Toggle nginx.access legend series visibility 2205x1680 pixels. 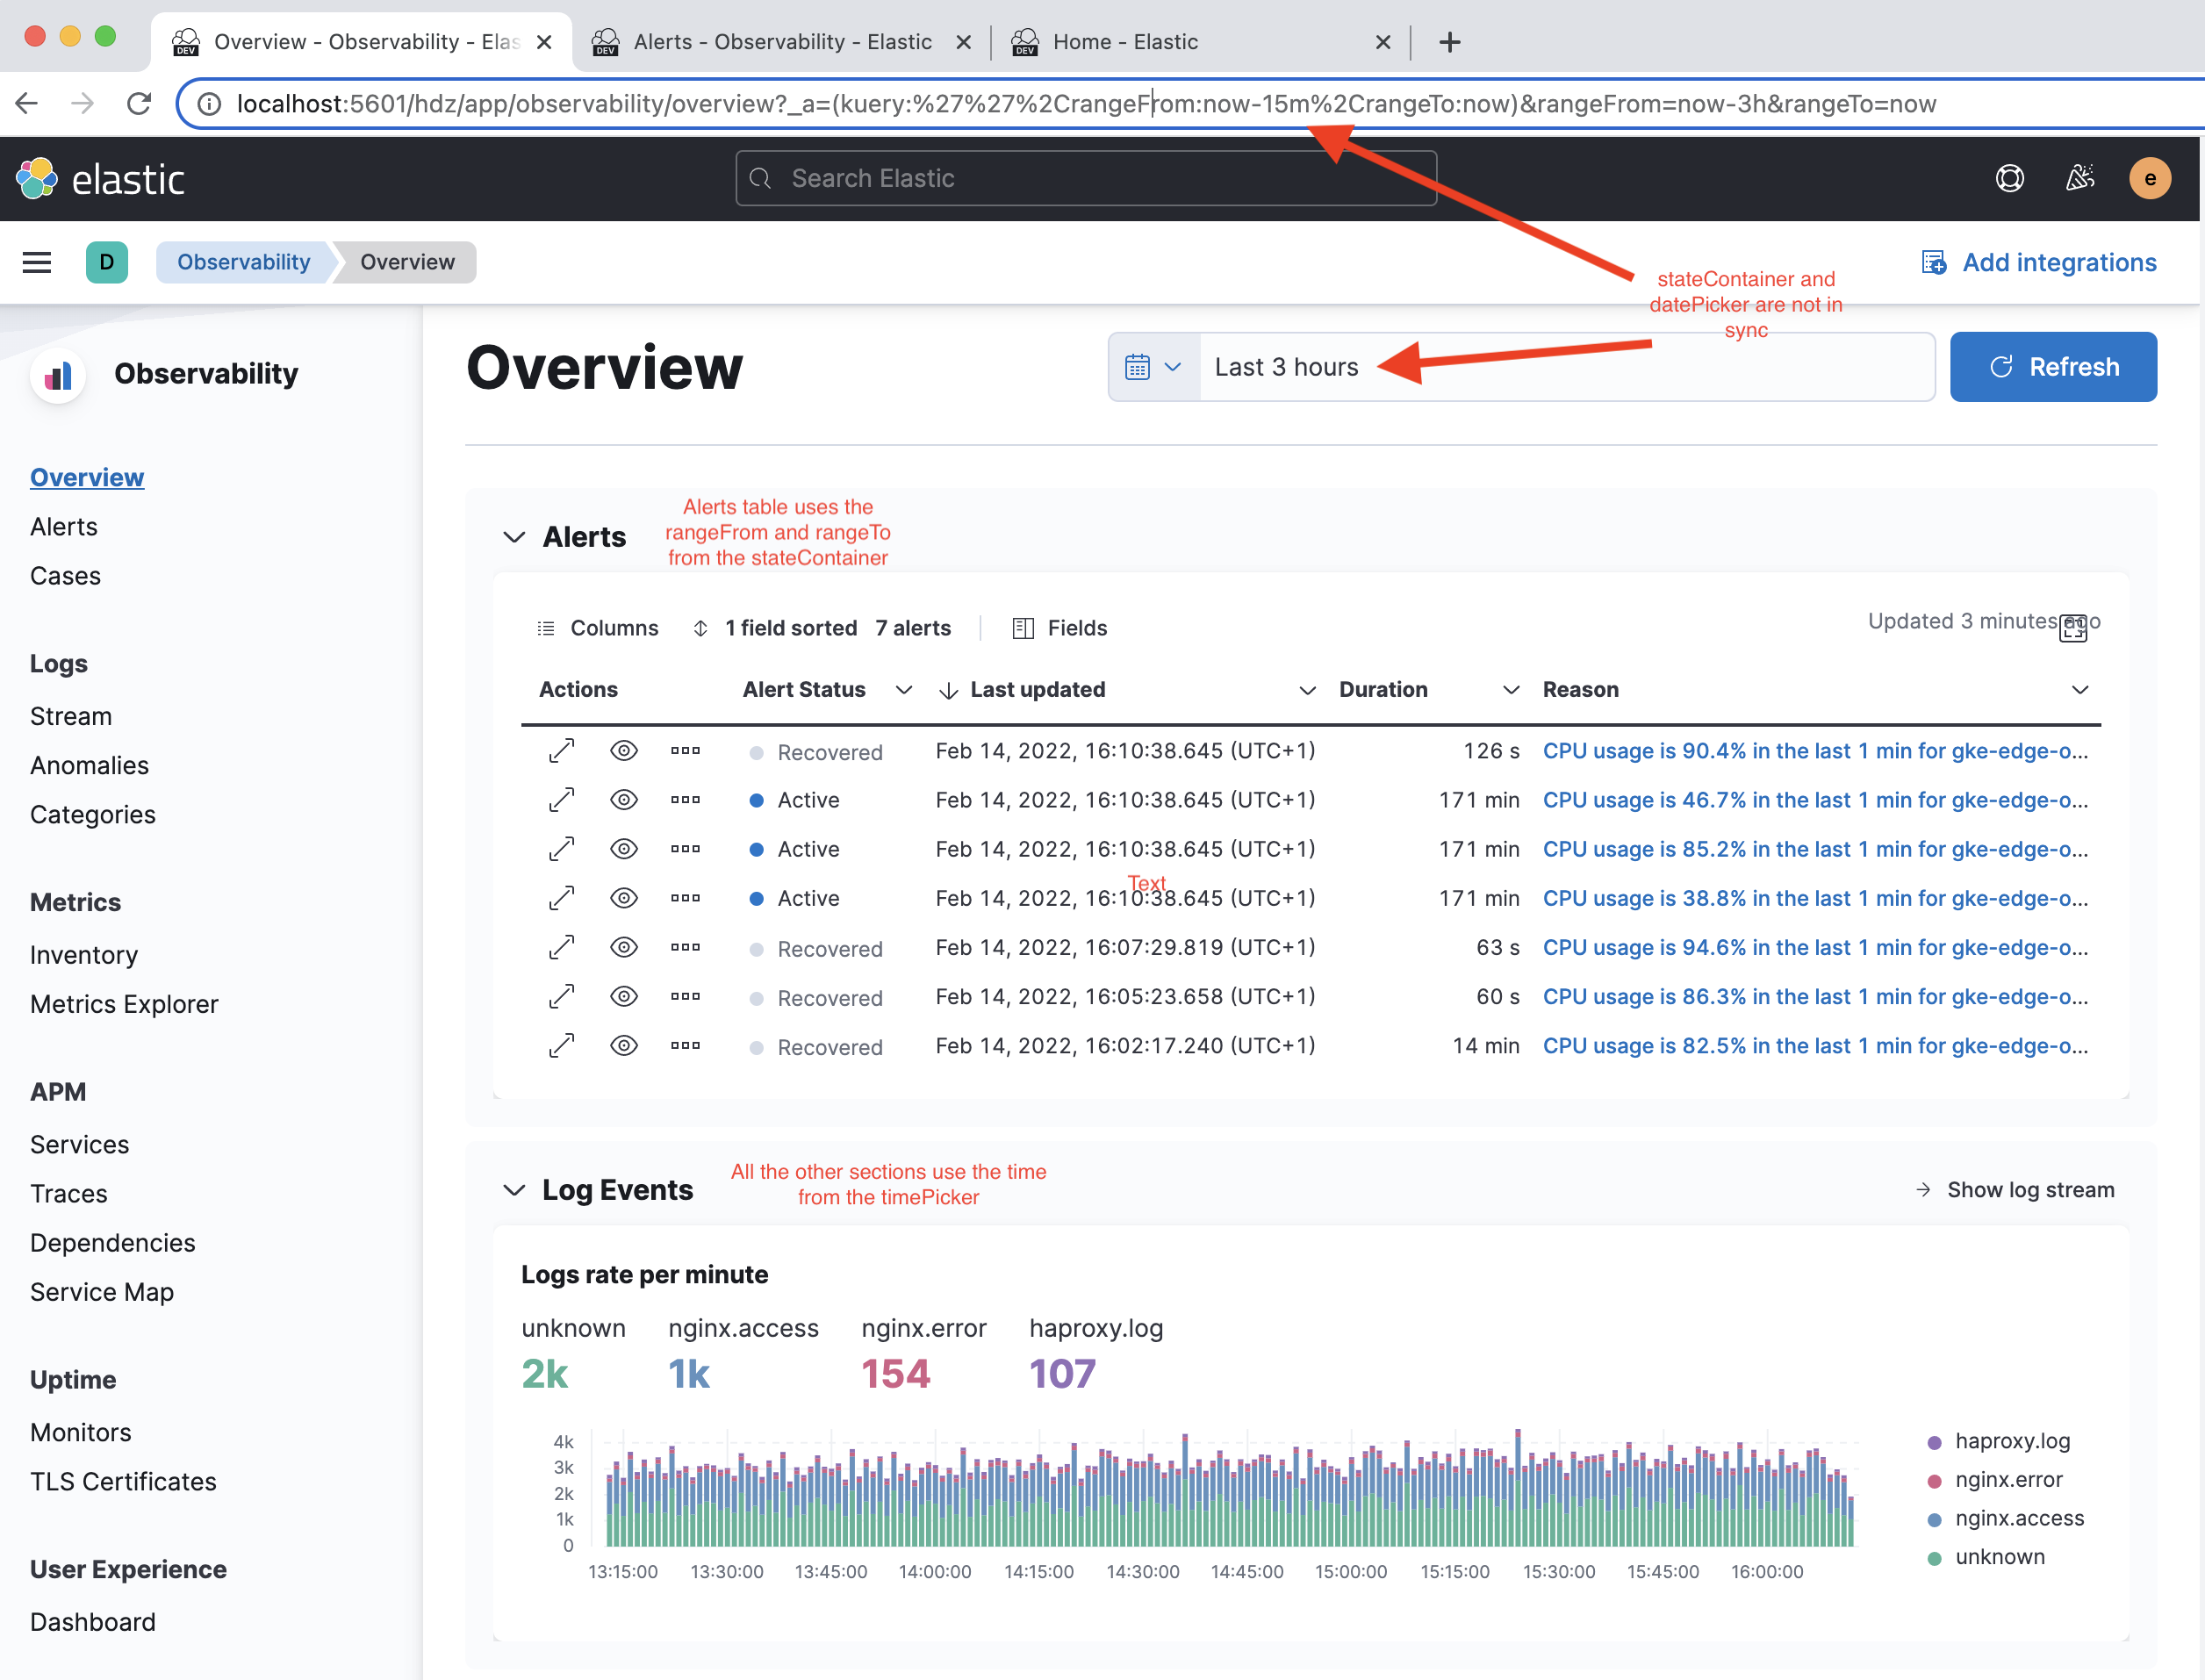pyautogui.click(x=2019, y=1518)
